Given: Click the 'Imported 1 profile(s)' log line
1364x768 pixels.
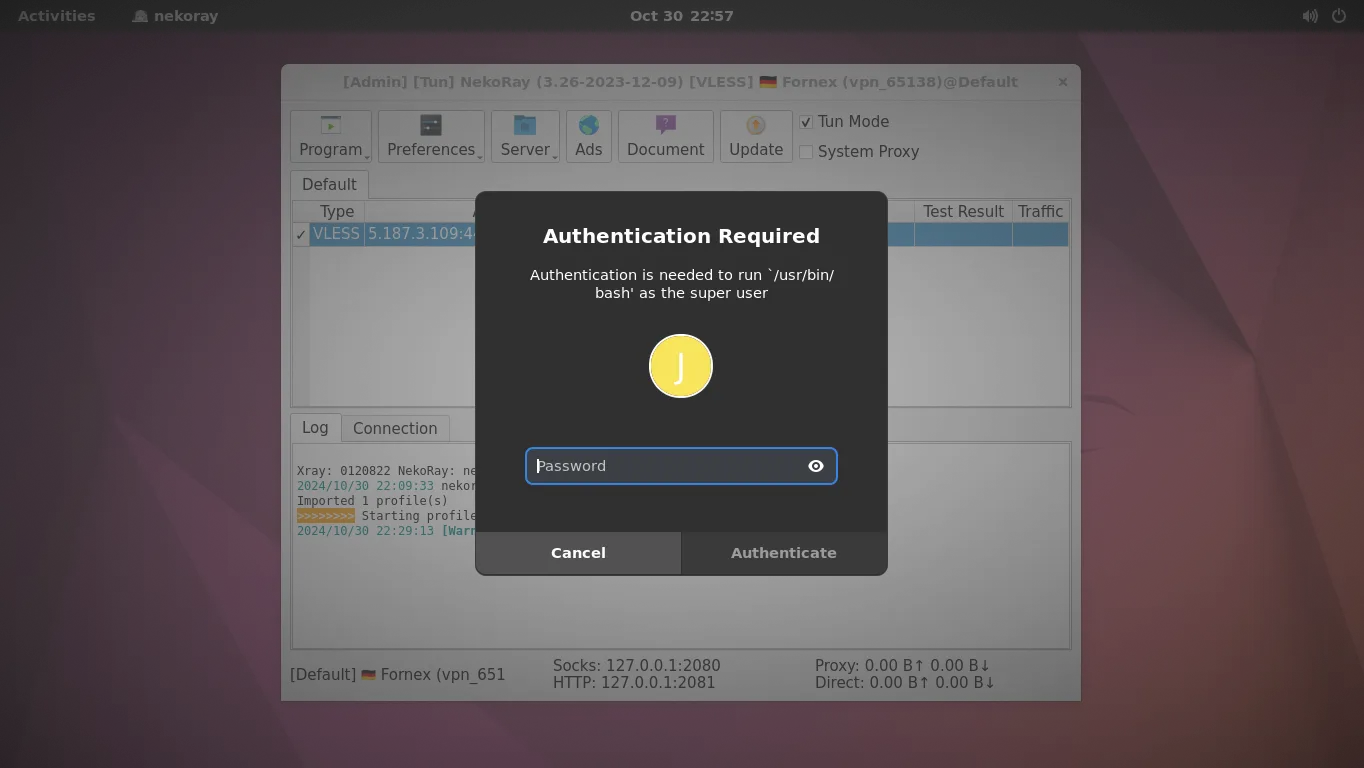Looking at the screenshot, I should [x=372, y=501].
